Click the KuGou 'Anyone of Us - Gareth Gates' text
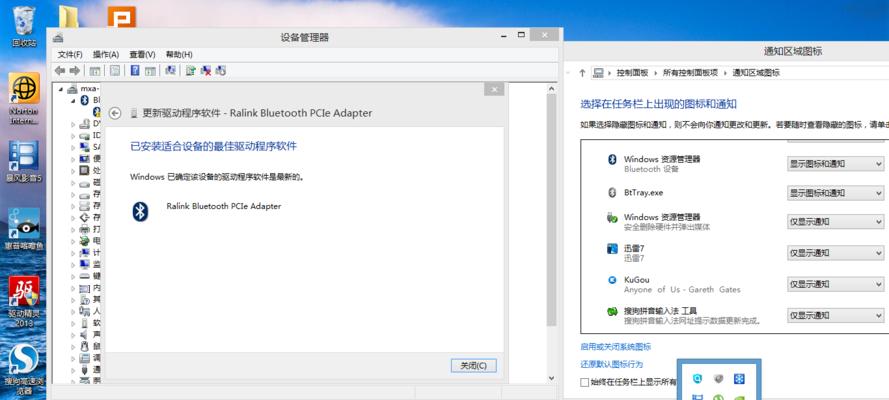 tap(682, 290)
